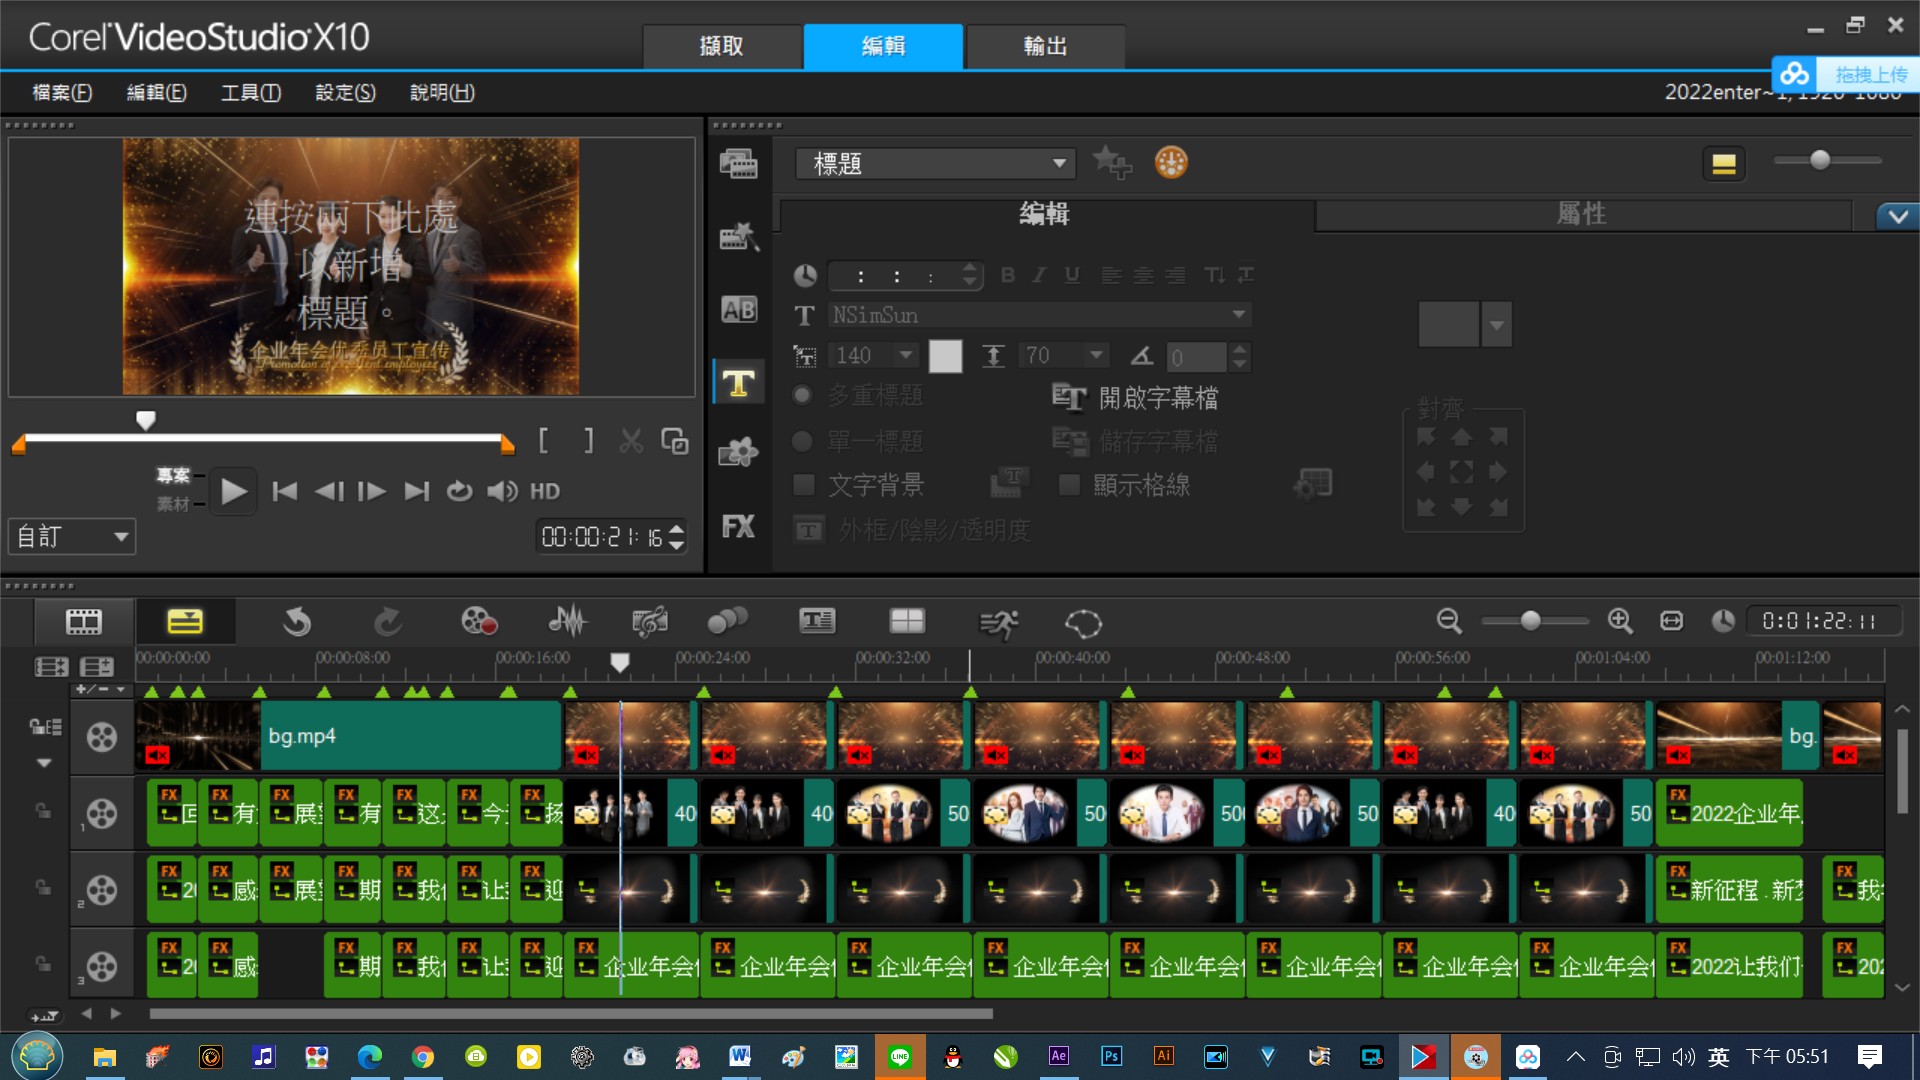This screenshot has height=1080, width=1920.
Task: Click the system volume speaker icon in preview
Action: coord(502,491)
